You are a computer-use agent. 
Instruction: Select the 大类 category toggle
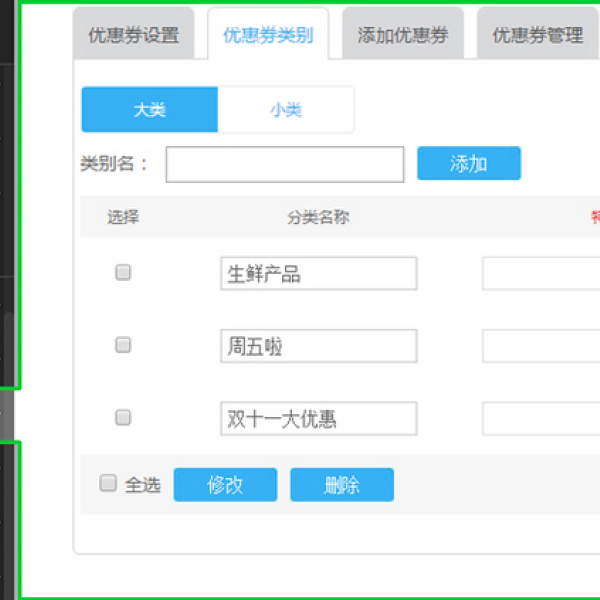click(x=149, y=110)
